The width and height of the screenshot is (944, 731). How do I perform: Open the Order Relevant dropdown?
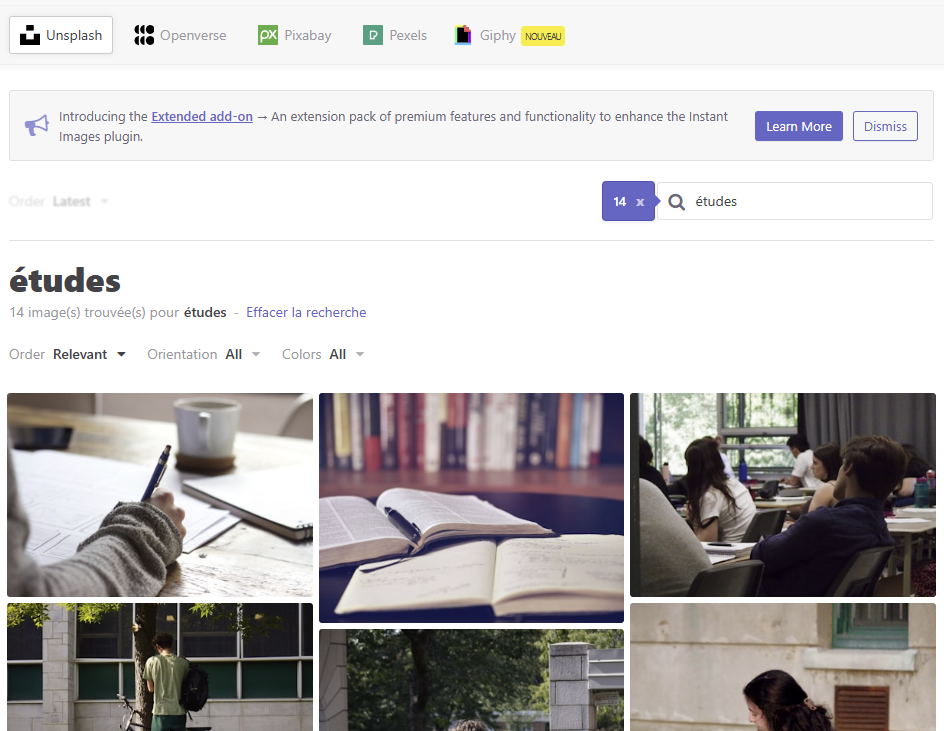(x=90, y=354)
